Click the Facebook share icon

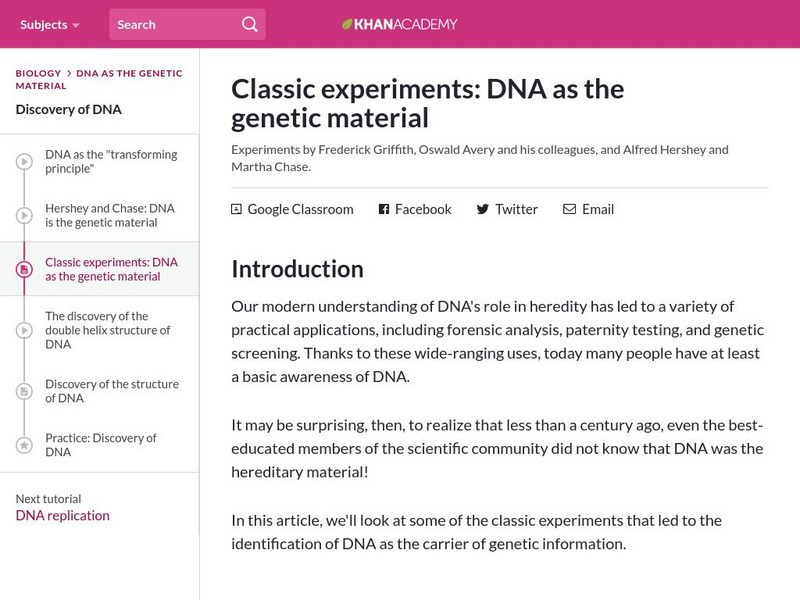point(383,209)
